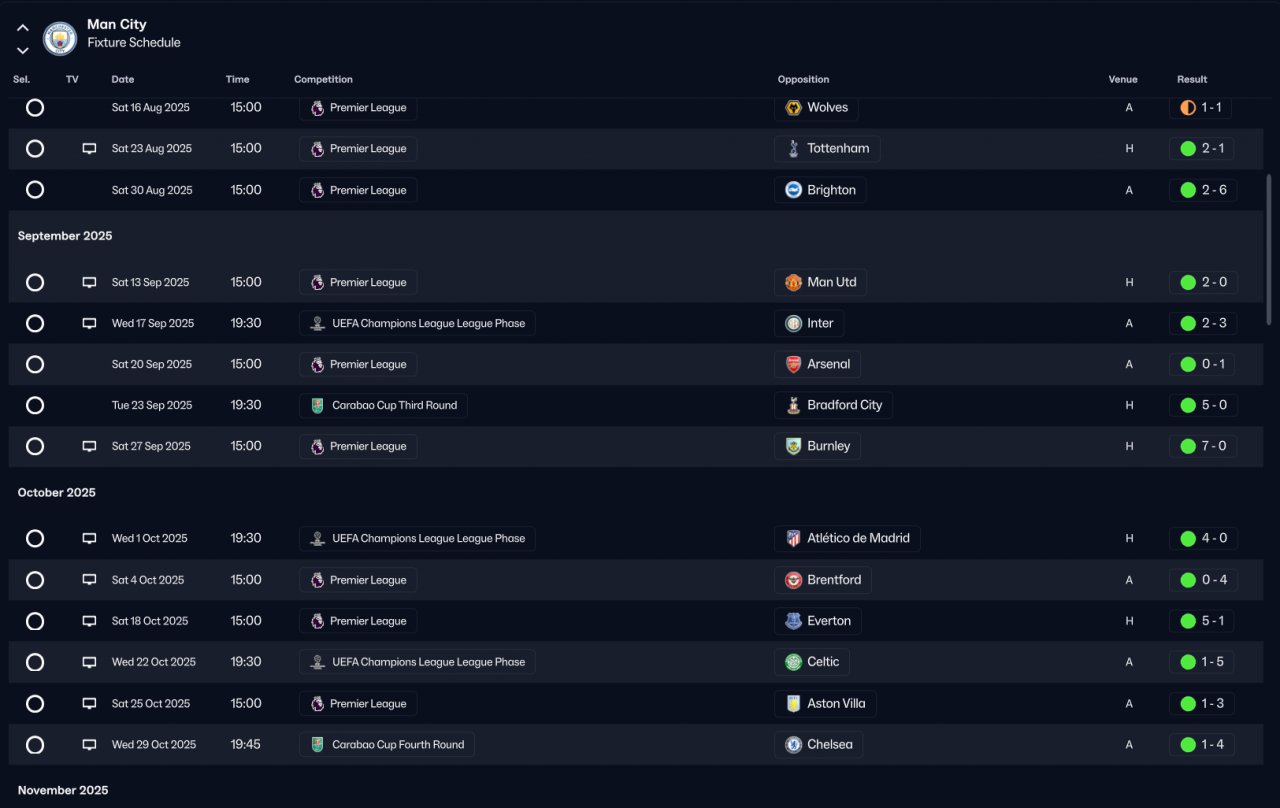Click the Sel. column header
The height and width of the screenshot is (808, 1280).
coord(22,79)
